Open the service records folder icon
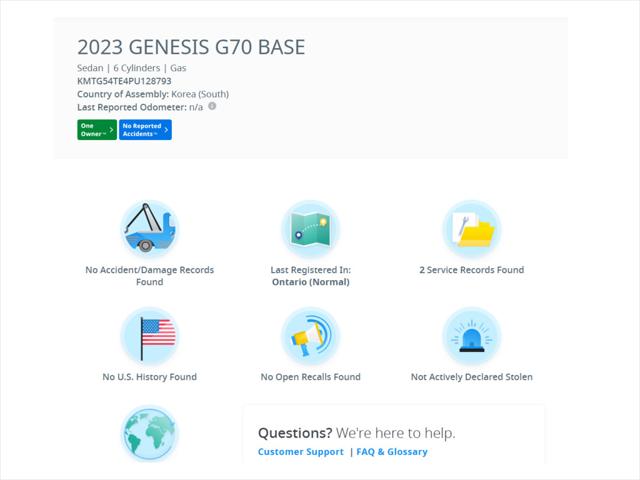Viewport: 640px width, 480px height. tap(471, 229)
